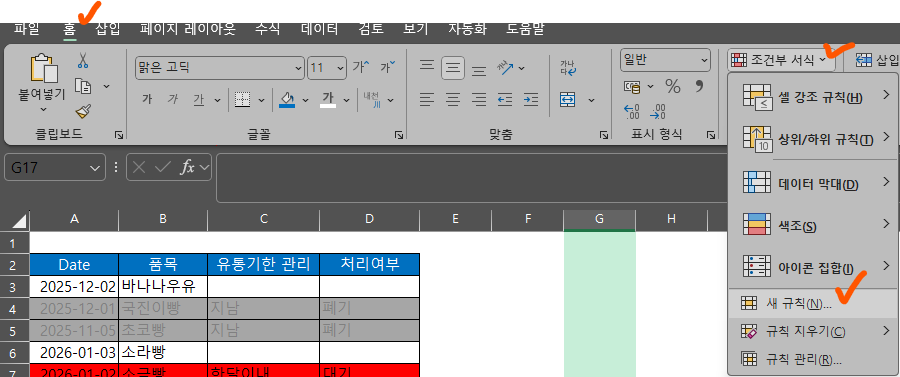Click the Paste (붙여넣기) clipboard icon

coord(44,69)
